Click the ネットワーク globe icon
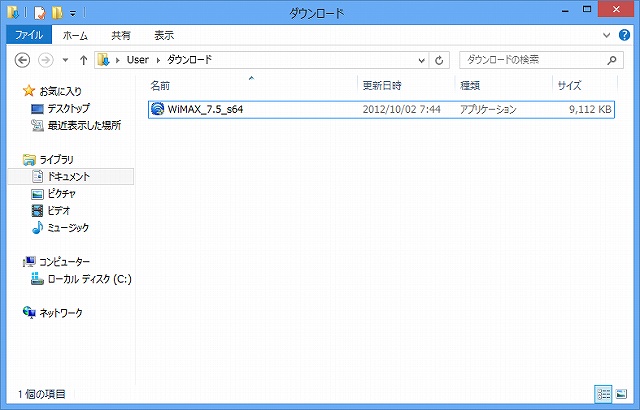This screenshot has width=640, height=410. pos(29,312)
